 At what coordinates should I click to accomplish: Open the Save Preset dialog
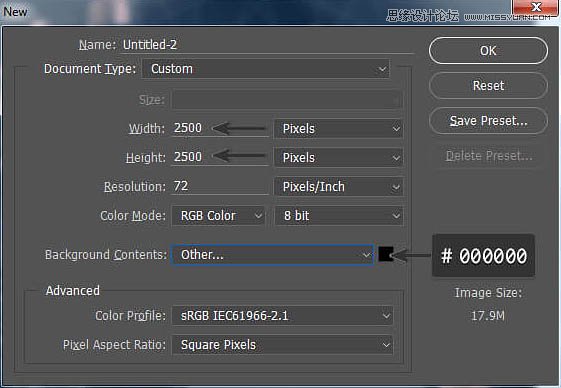tap(488, 121)
